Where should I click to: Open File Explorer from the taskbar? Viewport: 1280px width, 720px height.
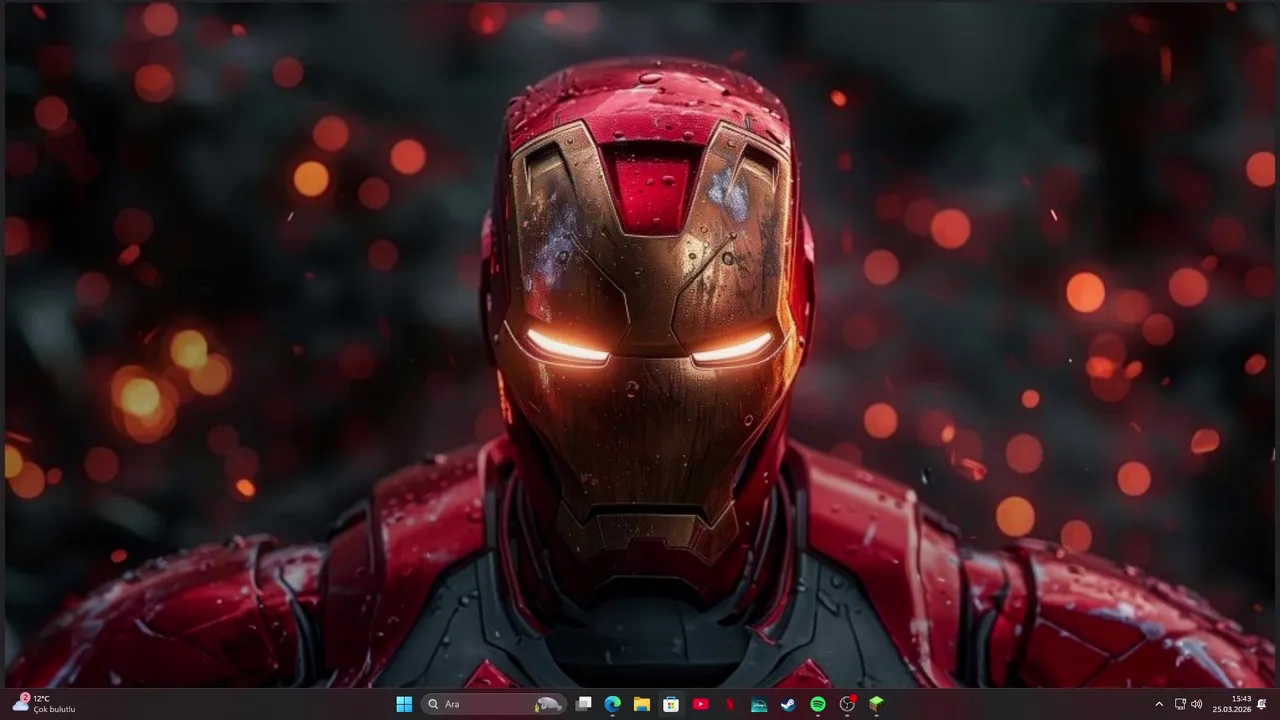[x=642, y=704]
